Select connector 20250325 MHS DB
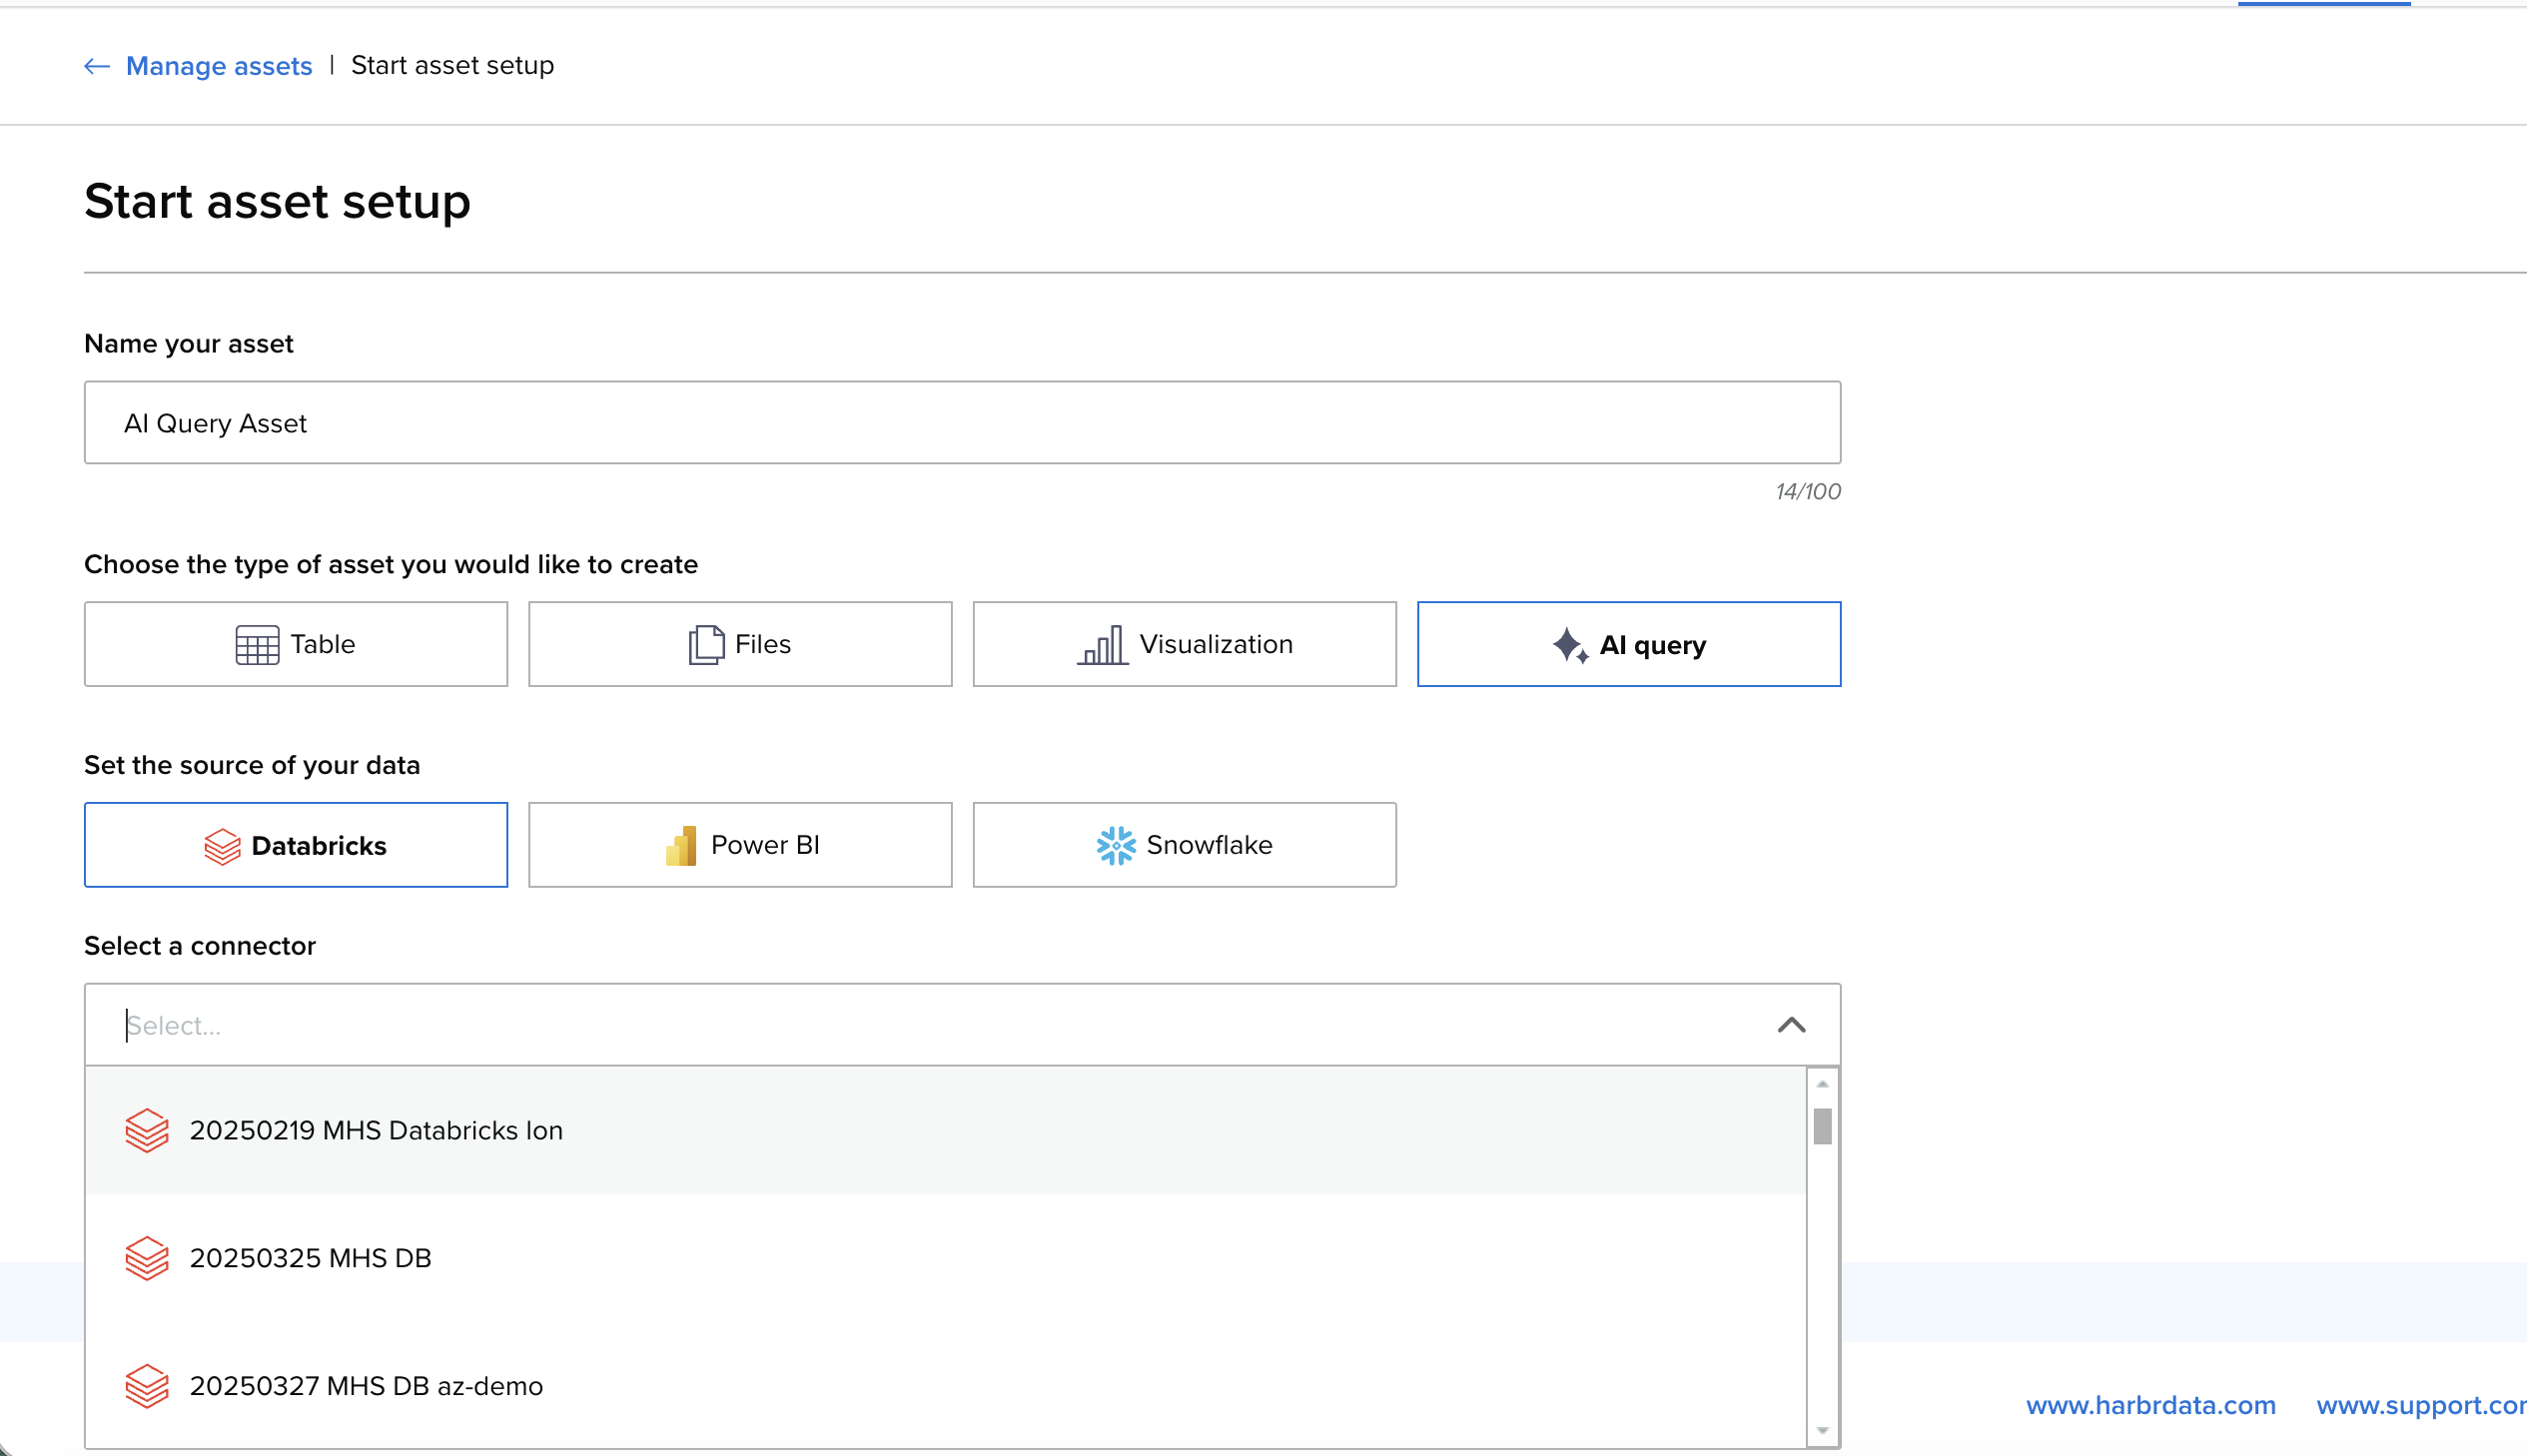Viewport: 2527px width, 1456px height. pos(946,1258)
